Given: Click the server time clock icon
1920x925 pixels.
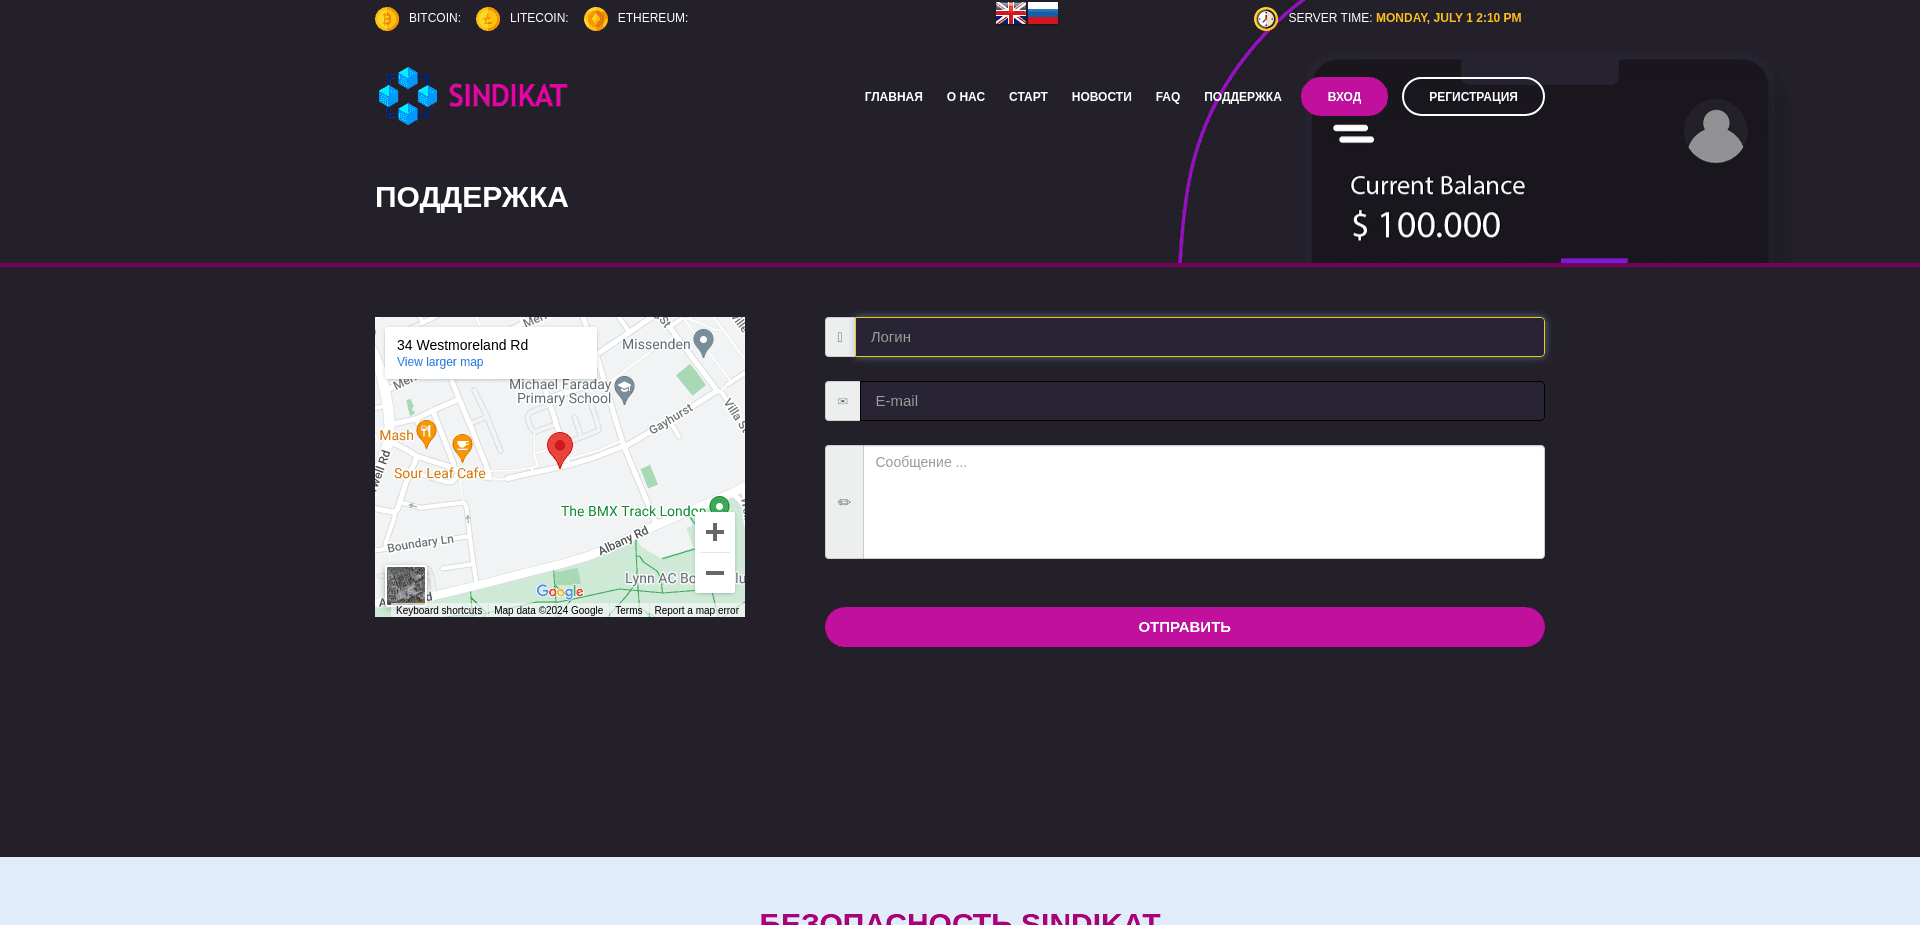Looking at the screenshot, I should tap(1265, 18).
